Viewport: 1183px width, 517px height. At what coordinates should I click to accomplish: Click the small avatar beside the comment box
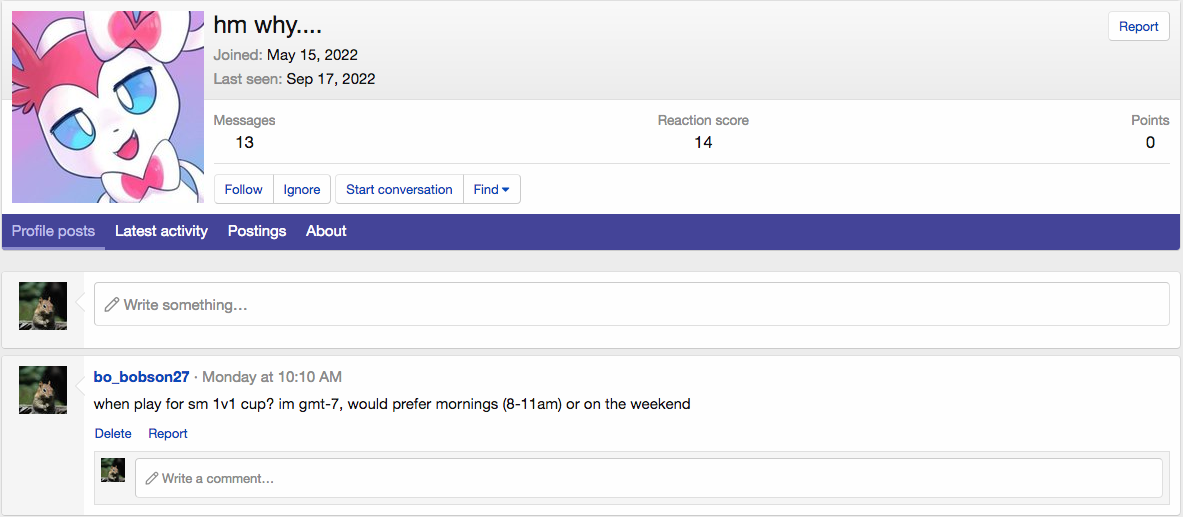(x=113, y=470)
